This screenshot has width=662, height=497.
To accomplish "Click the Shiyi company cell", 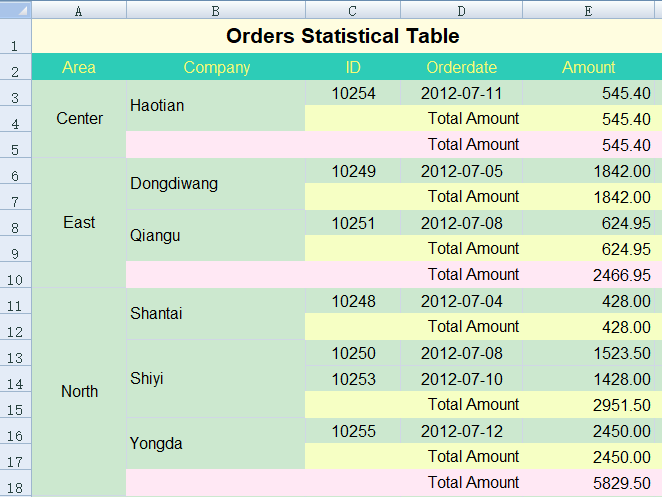I will point(216,378).
